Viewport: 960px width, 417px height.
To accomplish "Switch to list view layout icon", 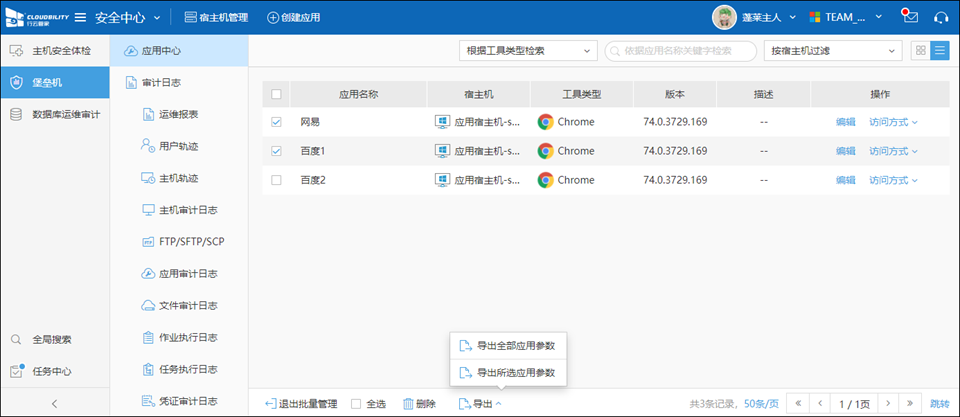I will pos(940,50).
